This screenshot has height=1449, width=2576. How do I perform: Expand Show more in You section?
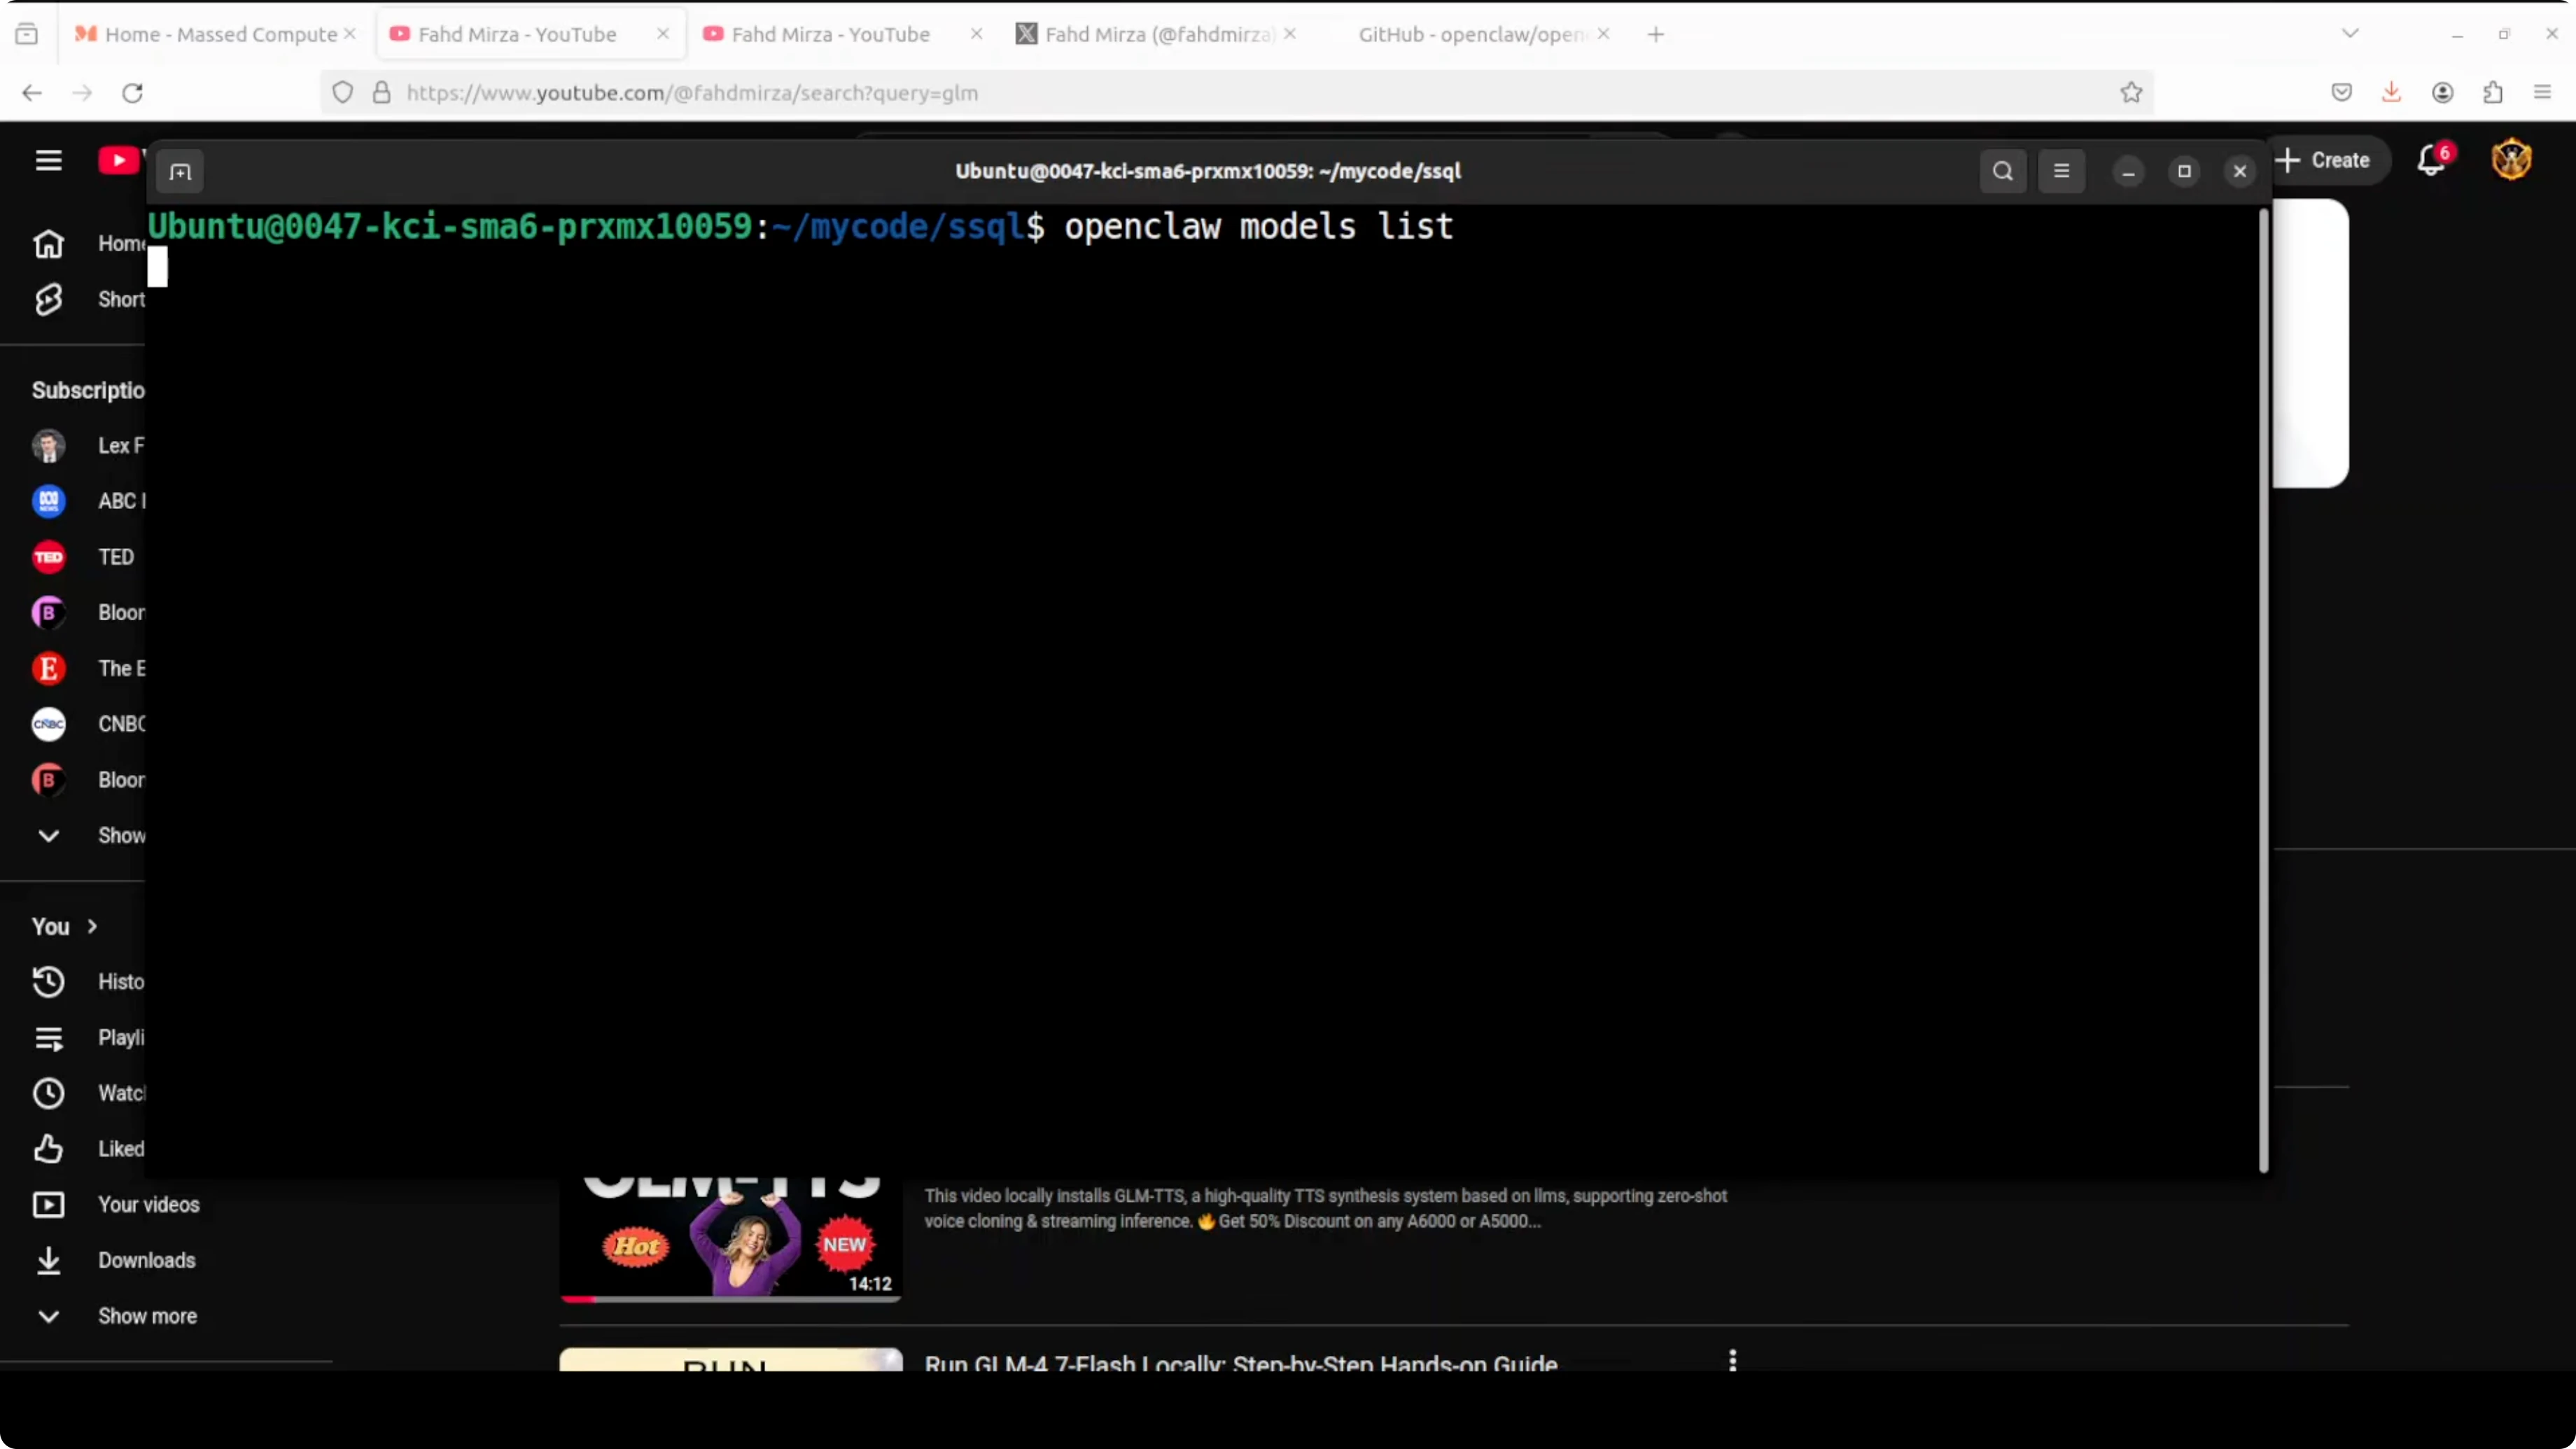tap(146, 1316)
